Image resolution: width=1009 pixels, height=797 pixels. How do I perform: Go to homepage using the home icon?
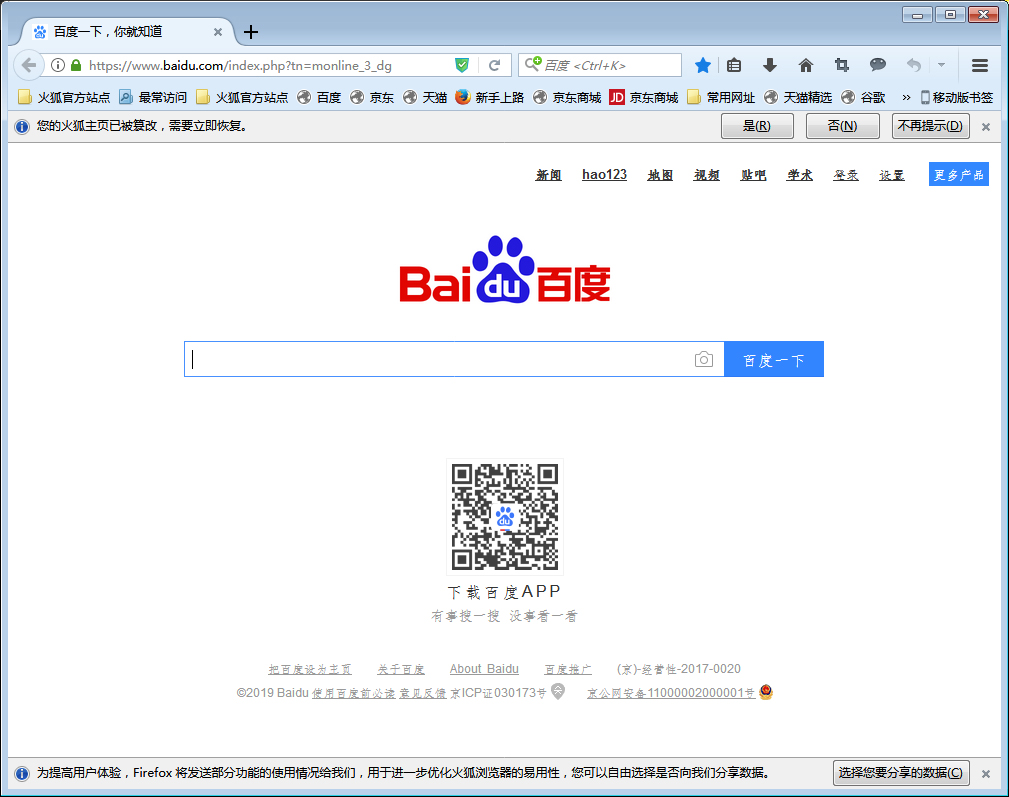pos(806,65)
